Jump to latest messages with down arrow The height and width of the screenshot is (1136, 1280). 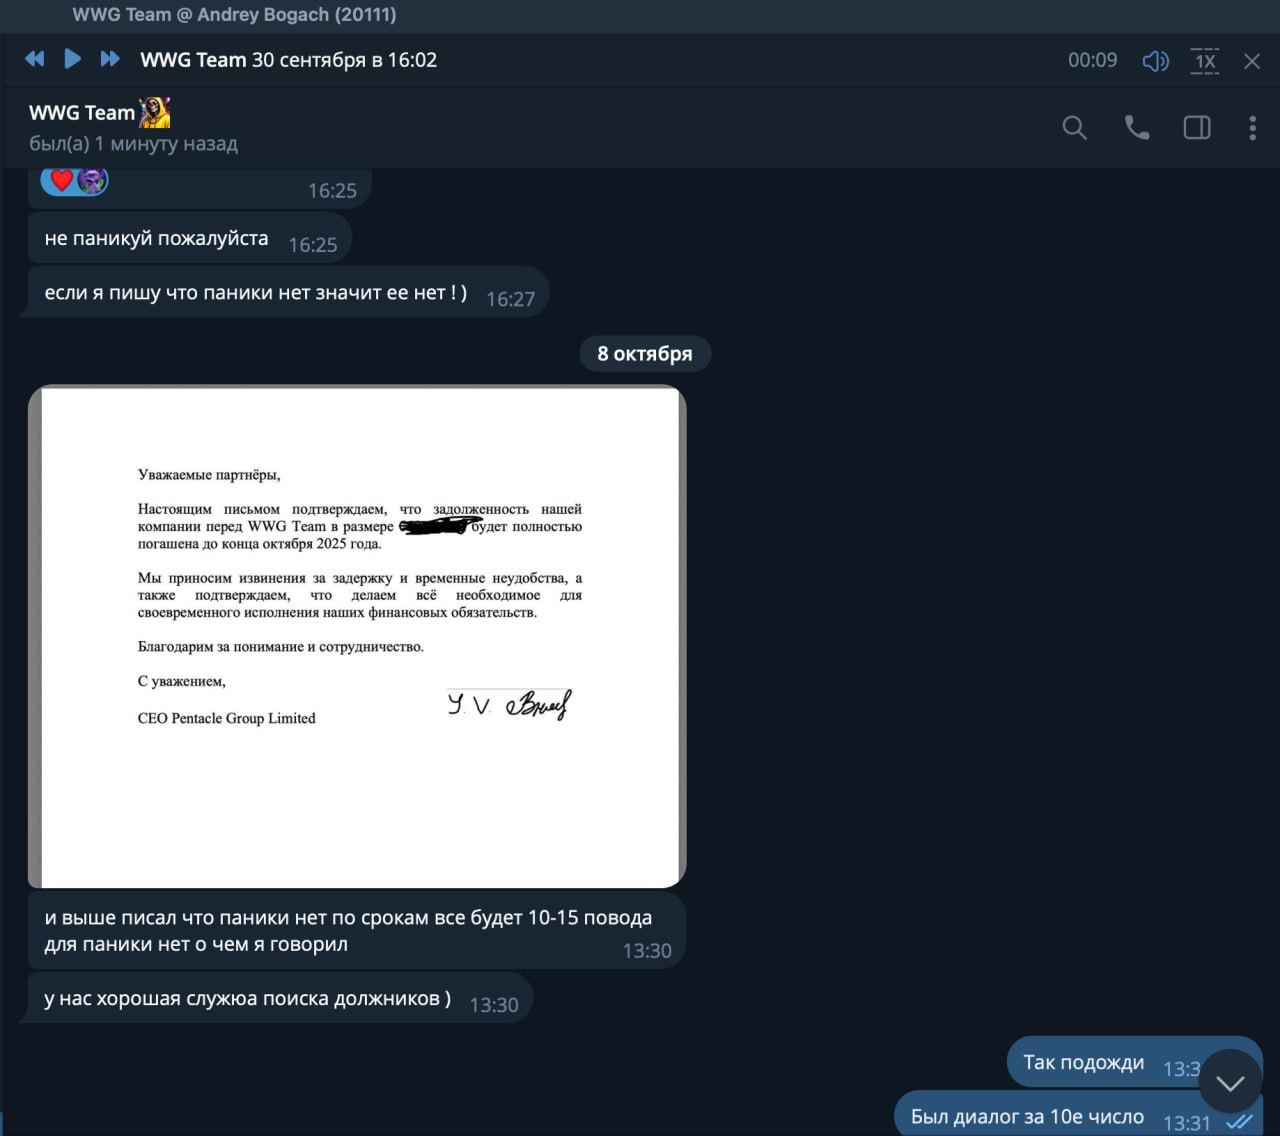click(x=1230, y=1082)
